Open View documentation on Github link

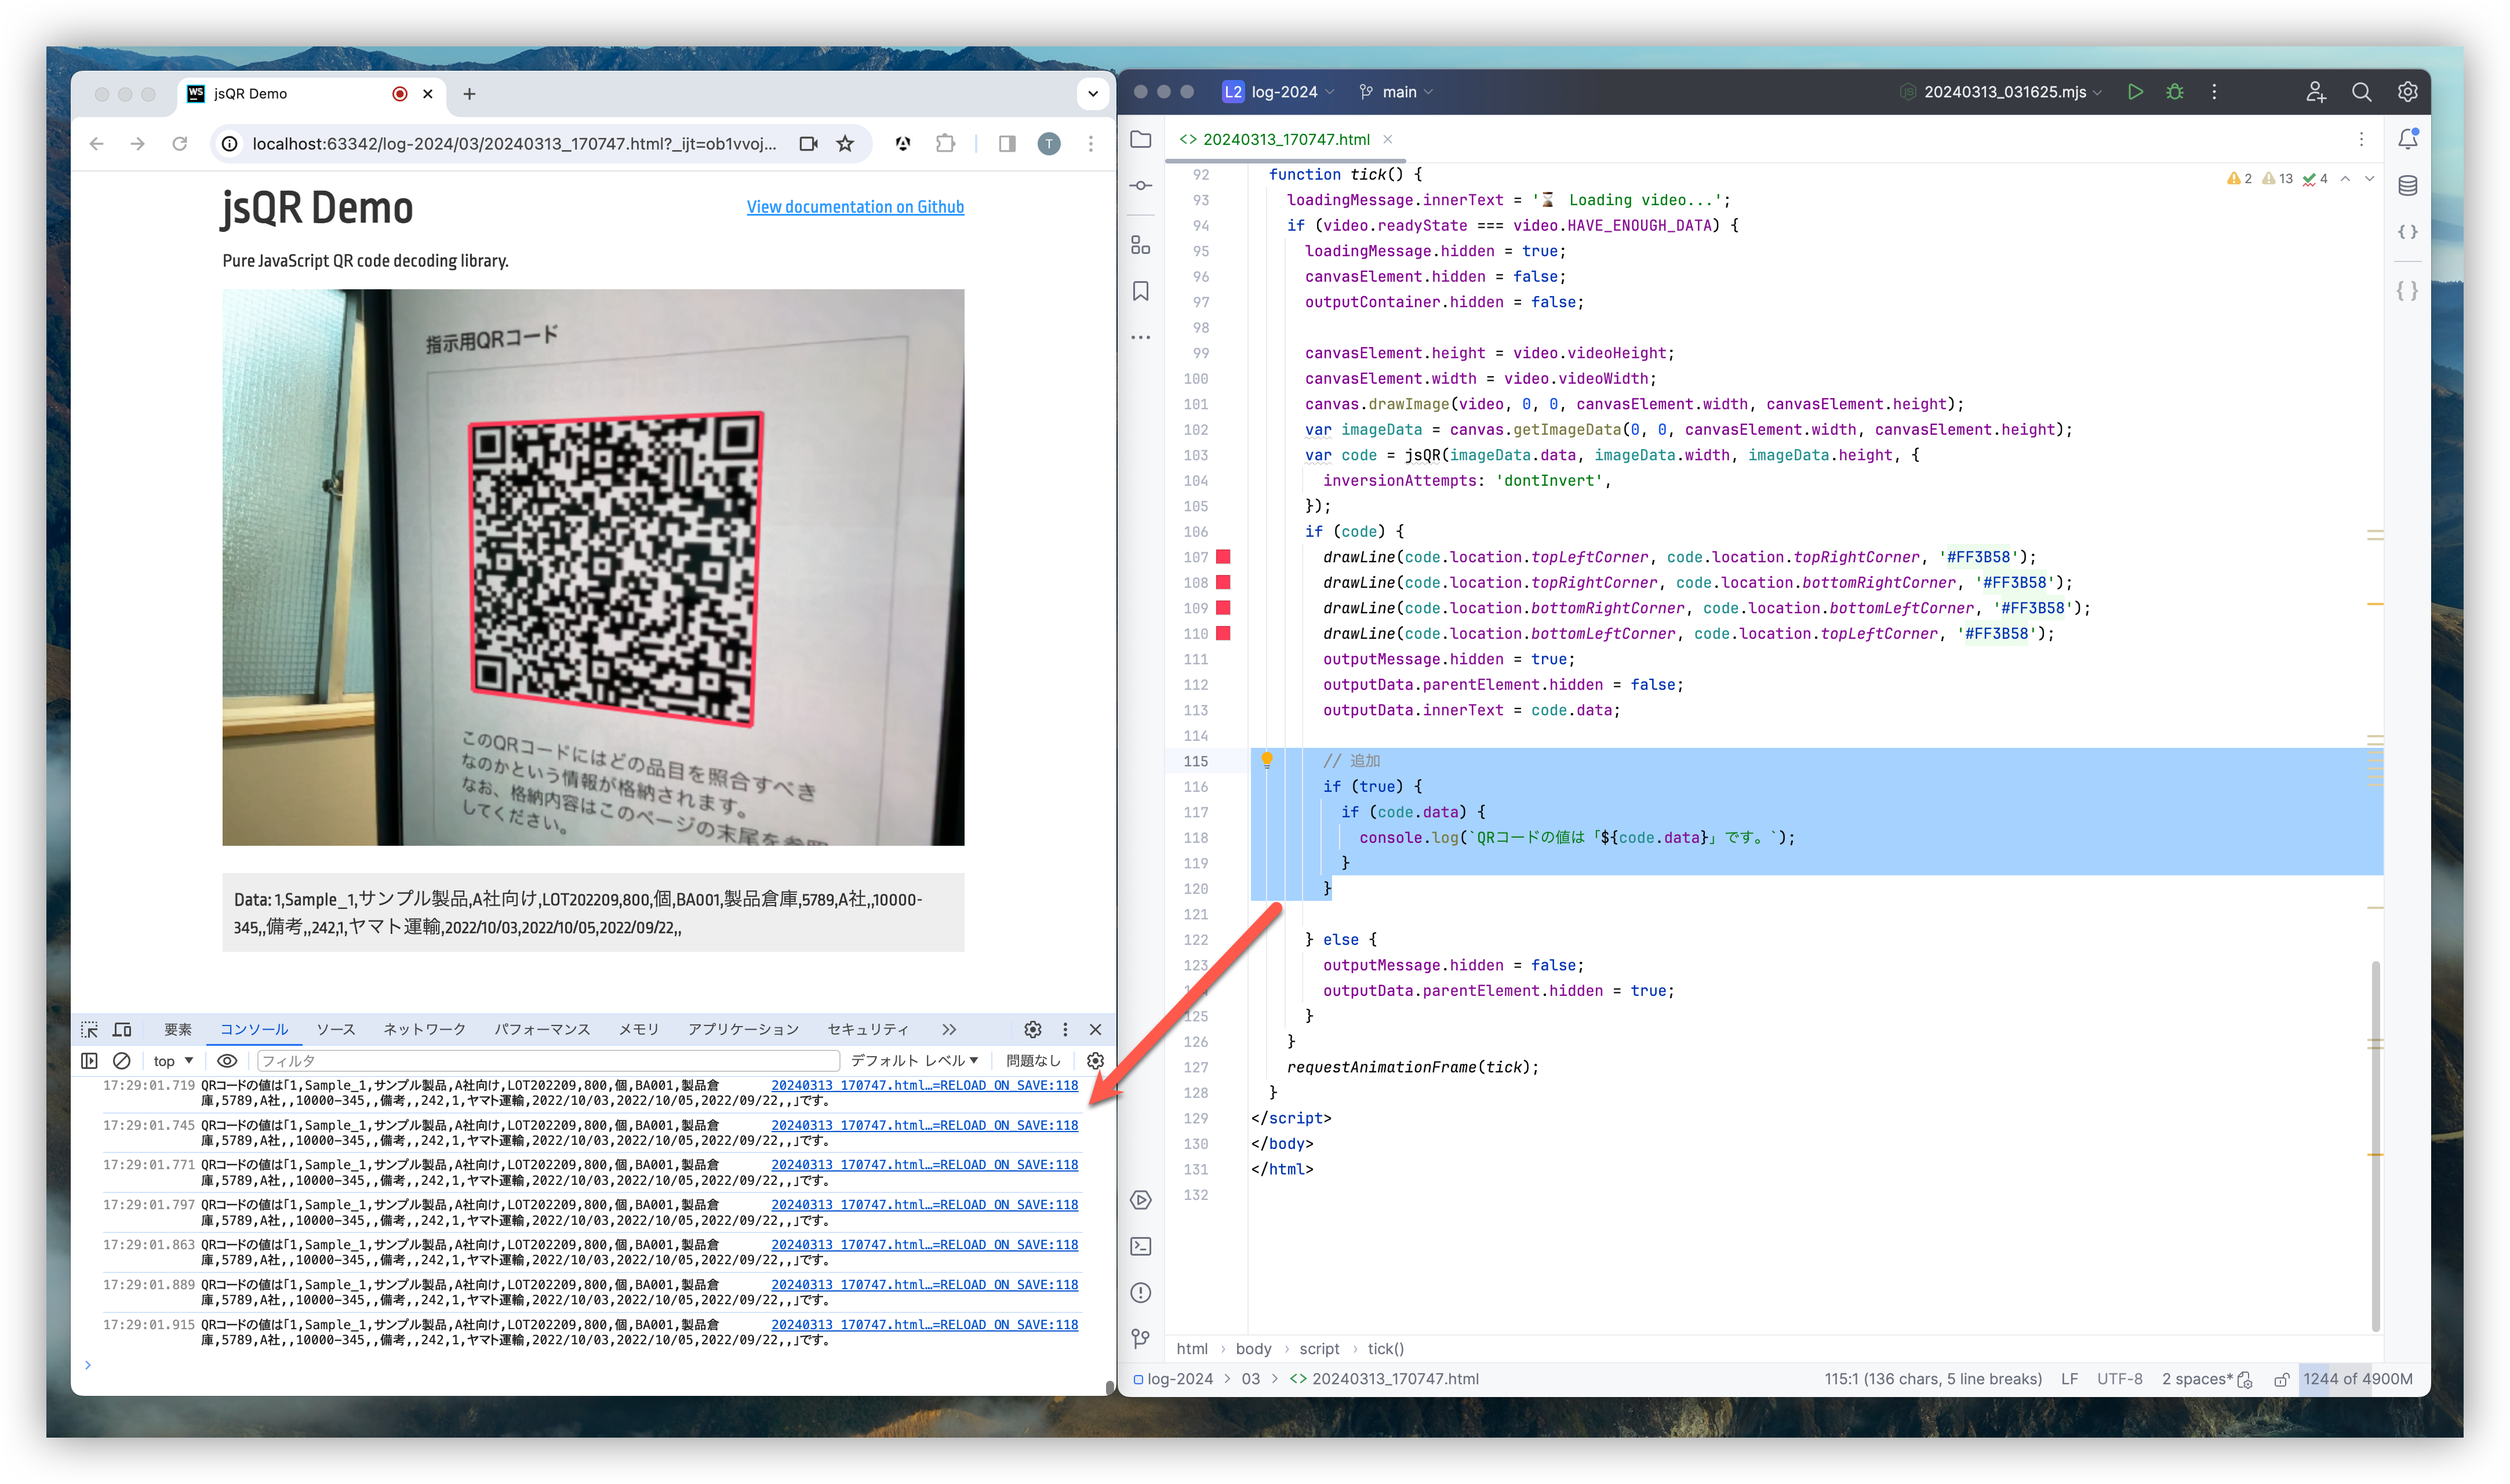(855, 207)
